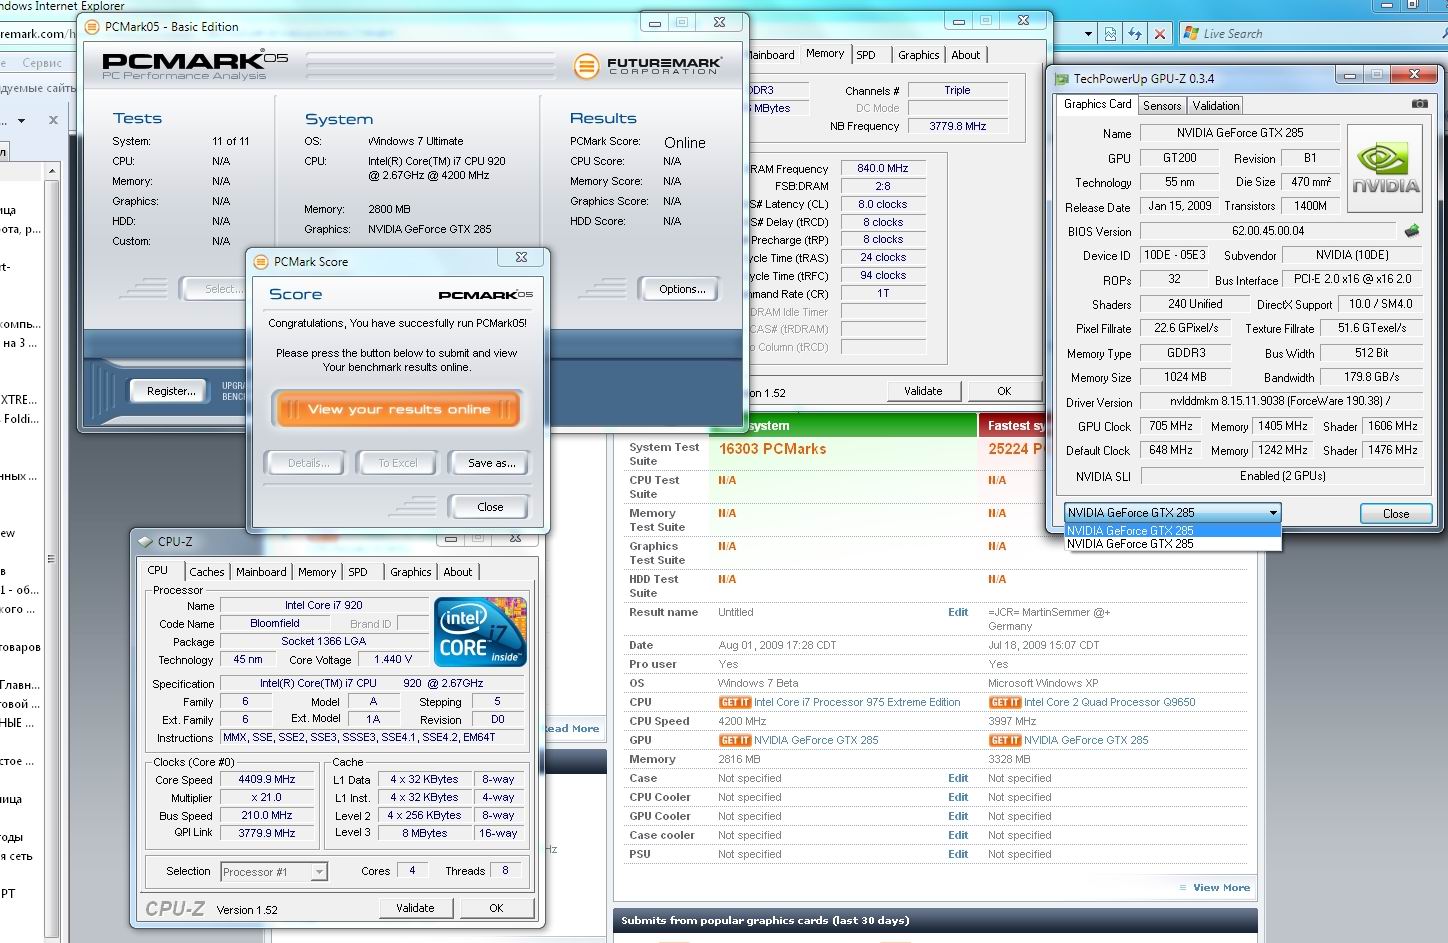Click the Internet Explorer refresh icon
This screenshot has height=943, width=1448.
click(x=1135, y=34)
